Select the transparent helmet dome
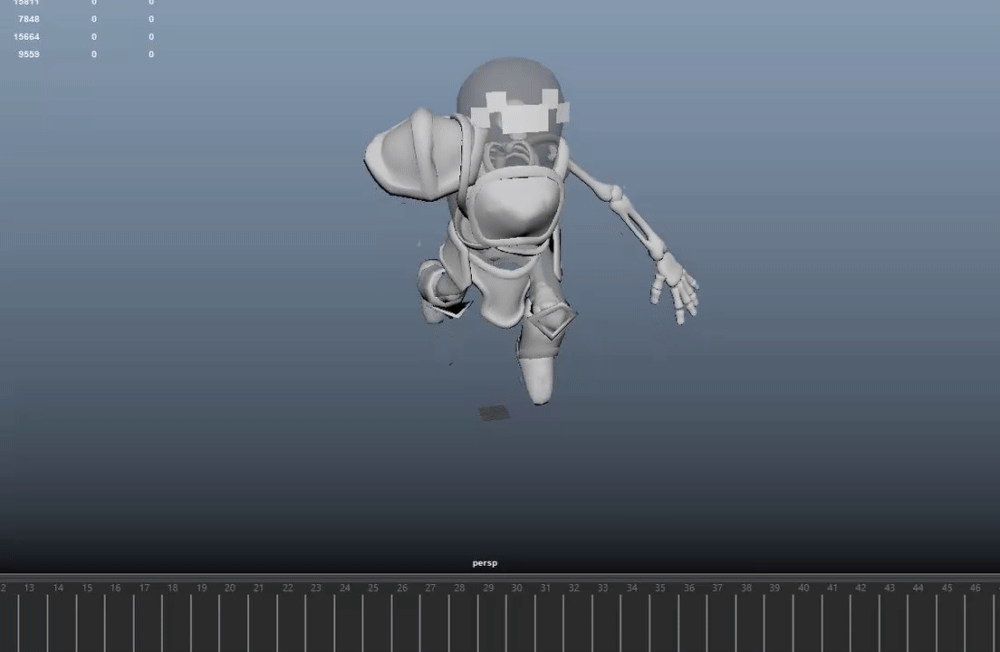The image size is (1000, 652). (x=510, y=78)
